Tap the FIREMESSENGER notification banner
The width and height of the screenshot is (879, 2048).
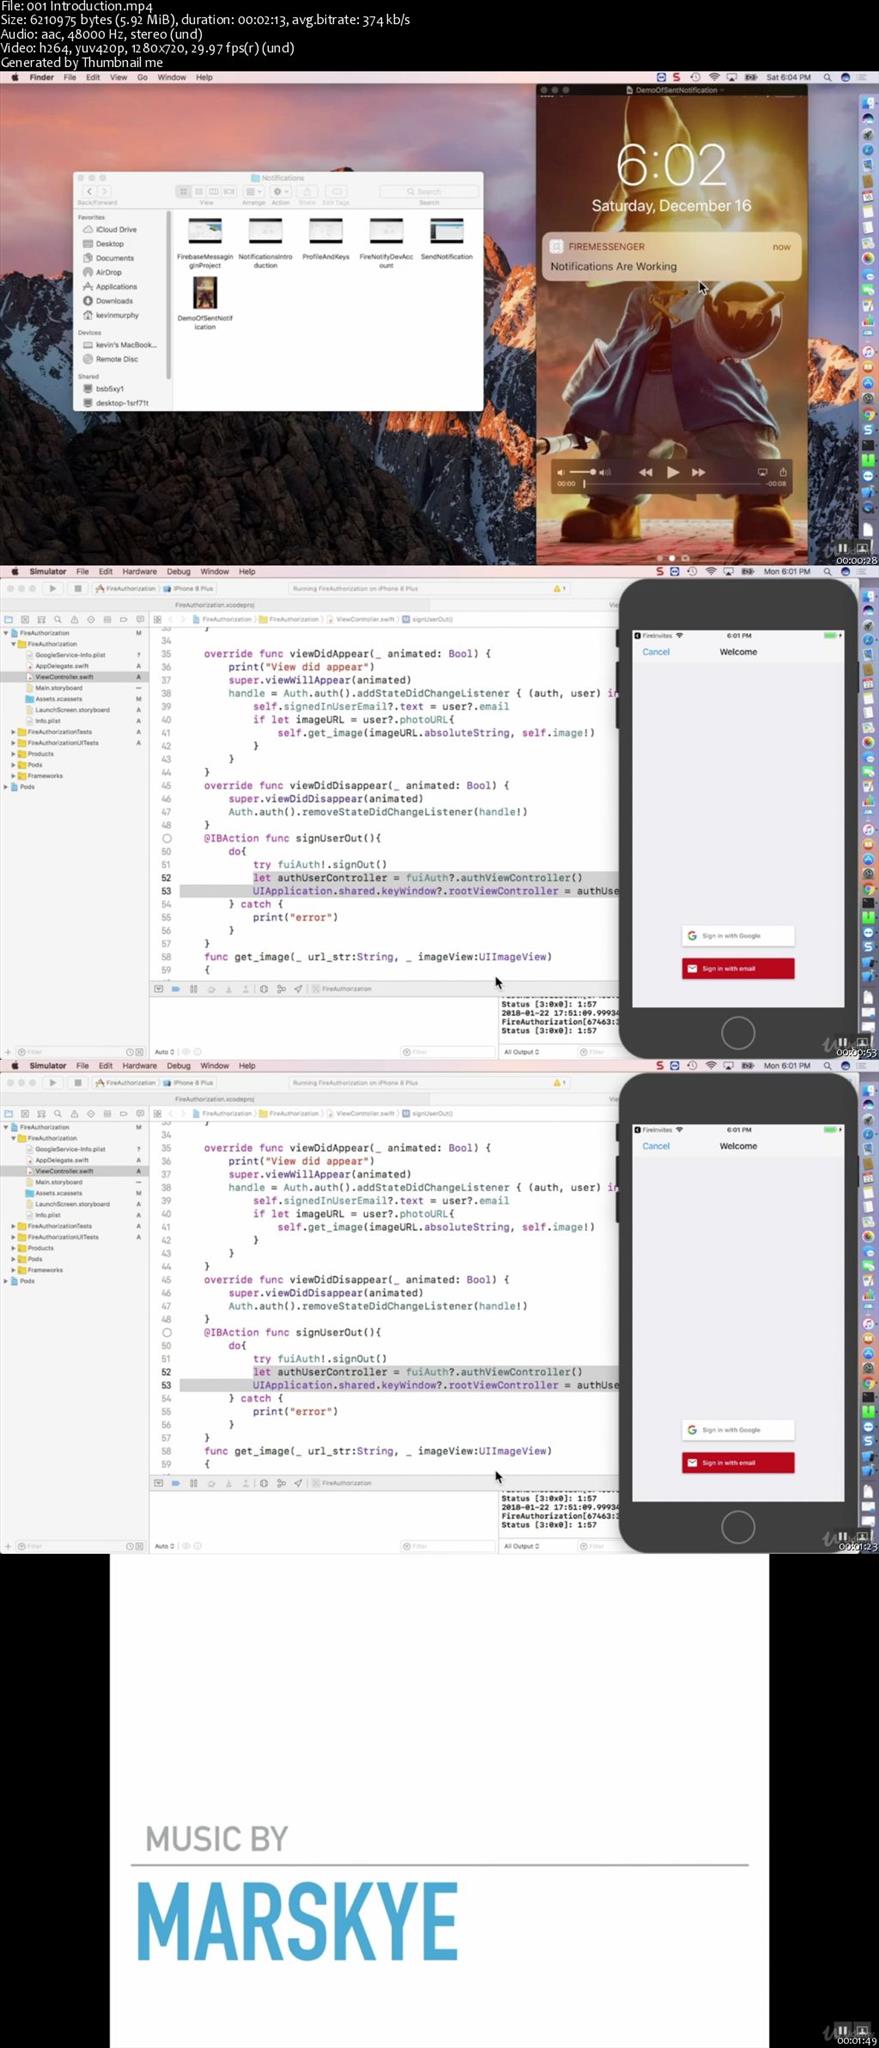[671, 257]
